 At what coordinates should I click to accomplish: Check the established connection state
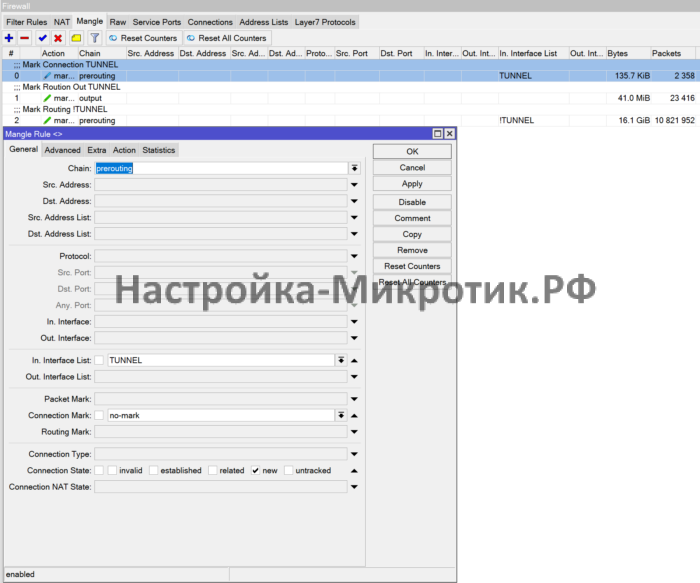pyautogui.click(x=154, y=471)
